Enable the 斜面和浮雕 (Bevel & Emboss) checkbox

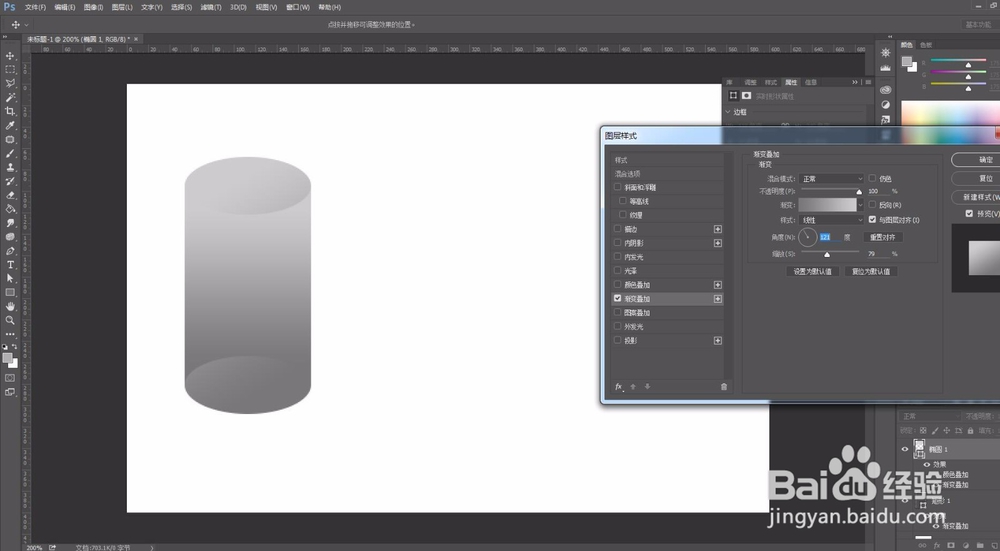(x=617, y=187)
